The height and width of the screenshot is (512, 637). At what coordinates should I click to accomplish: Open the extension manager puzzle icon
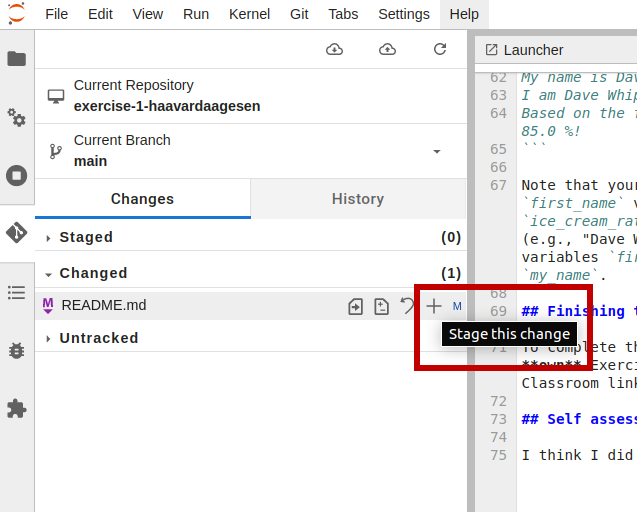click(17, 408)
